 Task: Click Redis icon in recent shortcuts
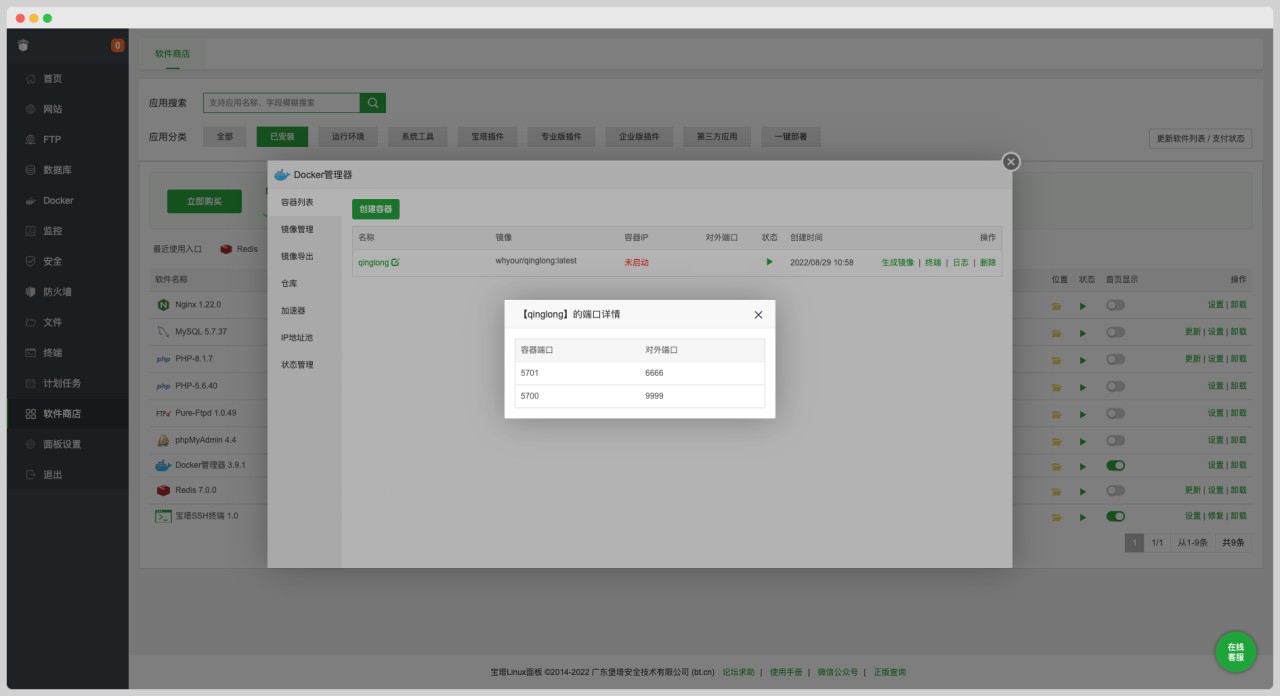[227, 249]
